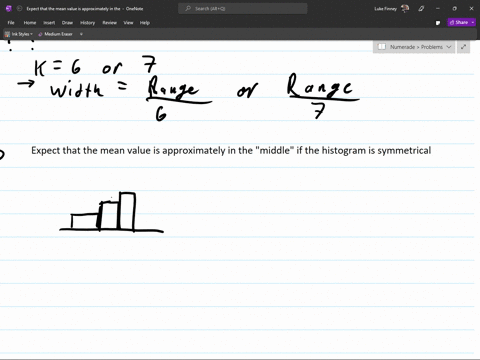The height and width of the screenshot is (360, 480).
Task: Click the "Expect that the mean value" text line
Action: click(x=231, y=150)
